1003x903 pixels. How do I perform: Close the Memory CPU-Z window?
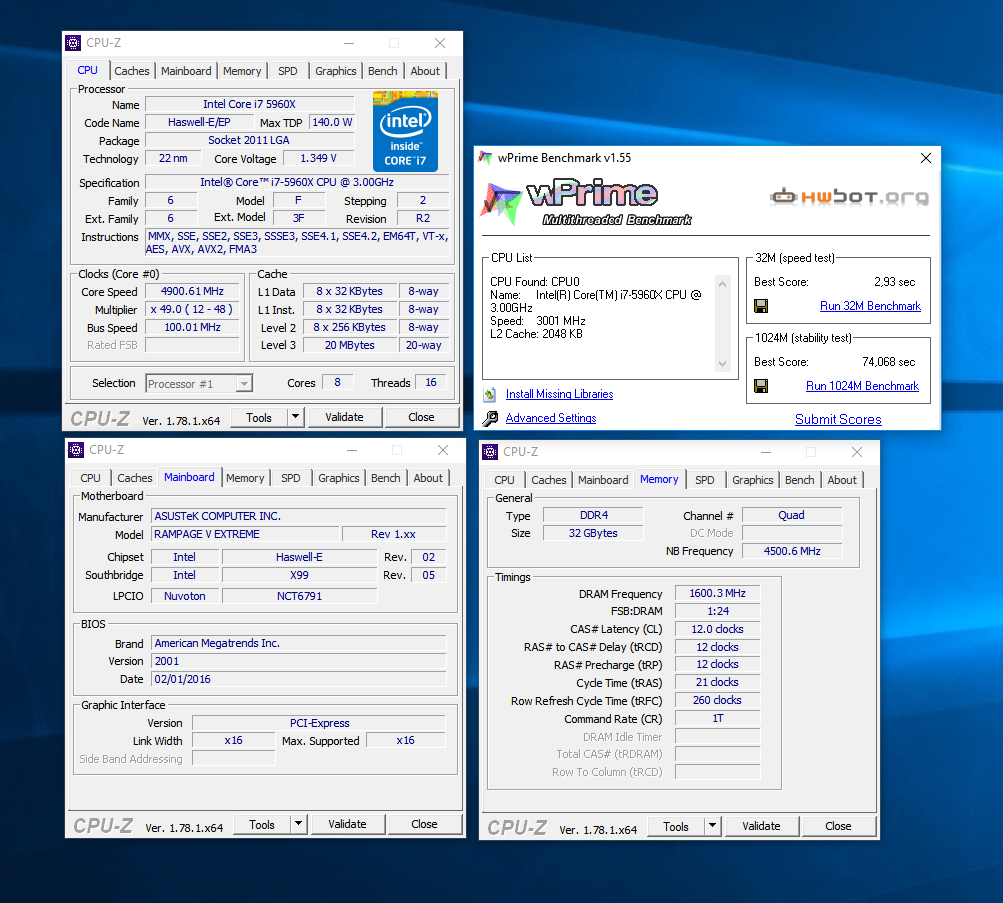coord(857,452)
